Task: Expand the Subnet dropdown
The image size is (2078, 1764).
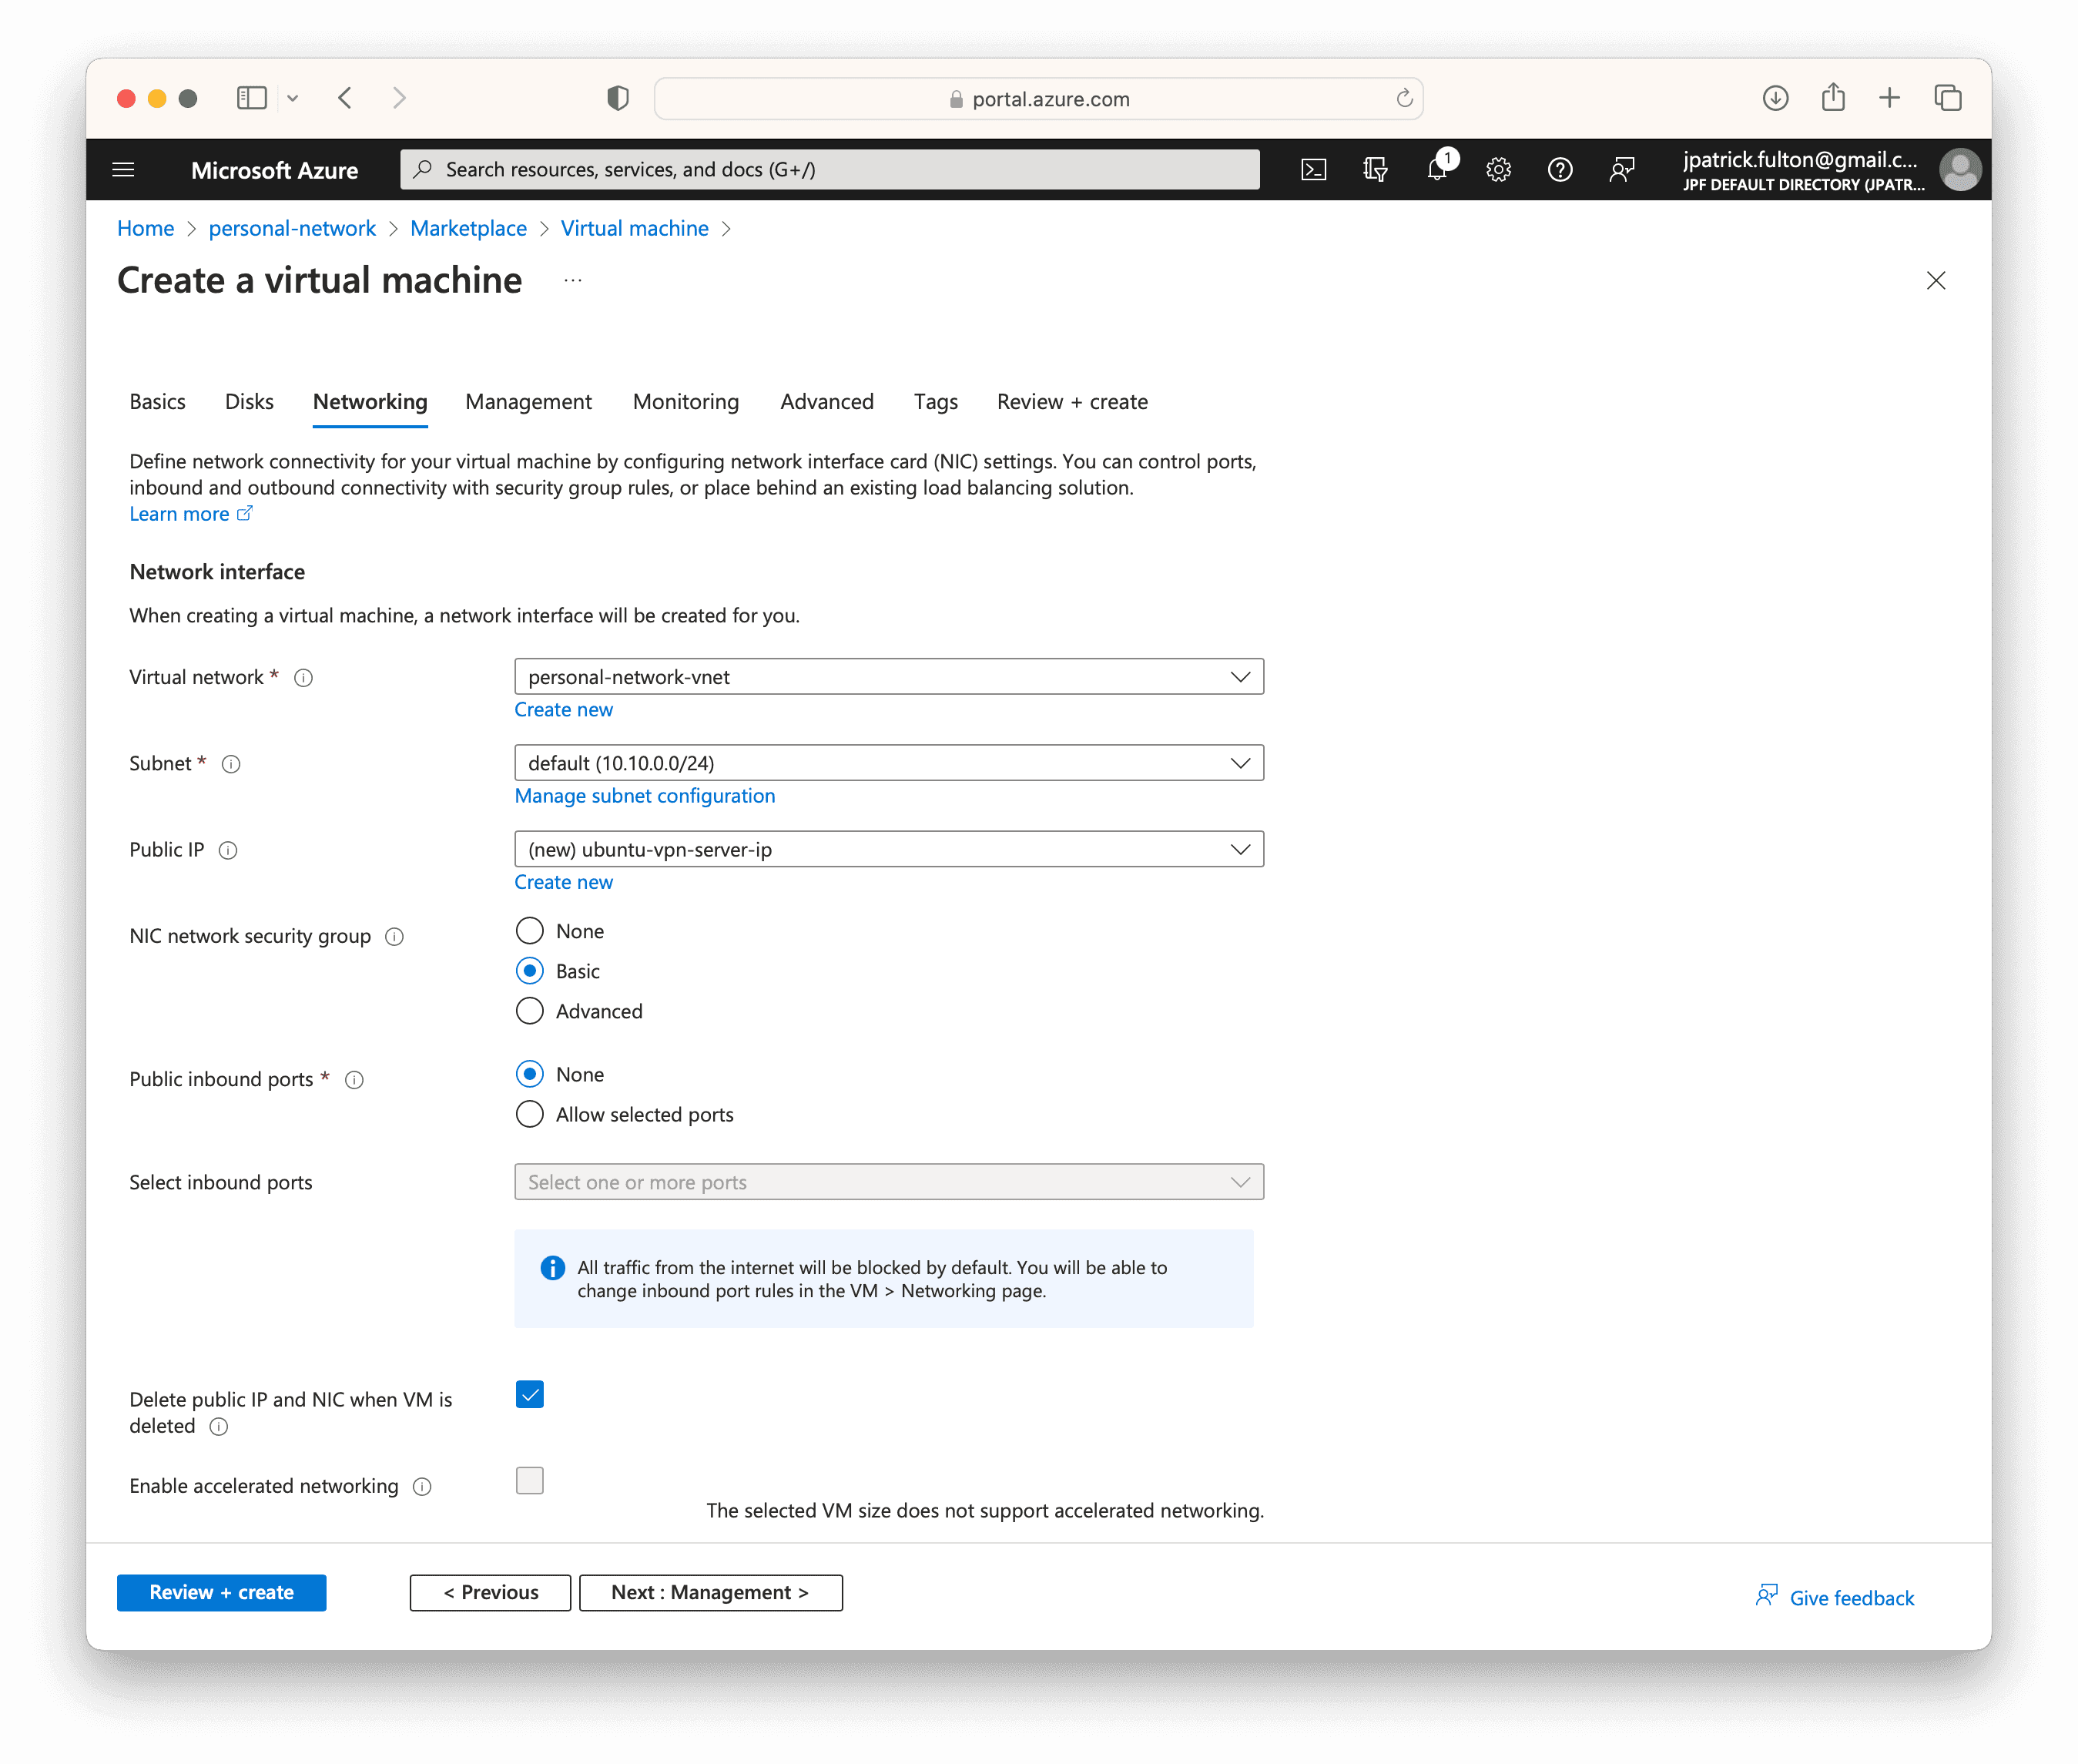Action: point(888,763)
